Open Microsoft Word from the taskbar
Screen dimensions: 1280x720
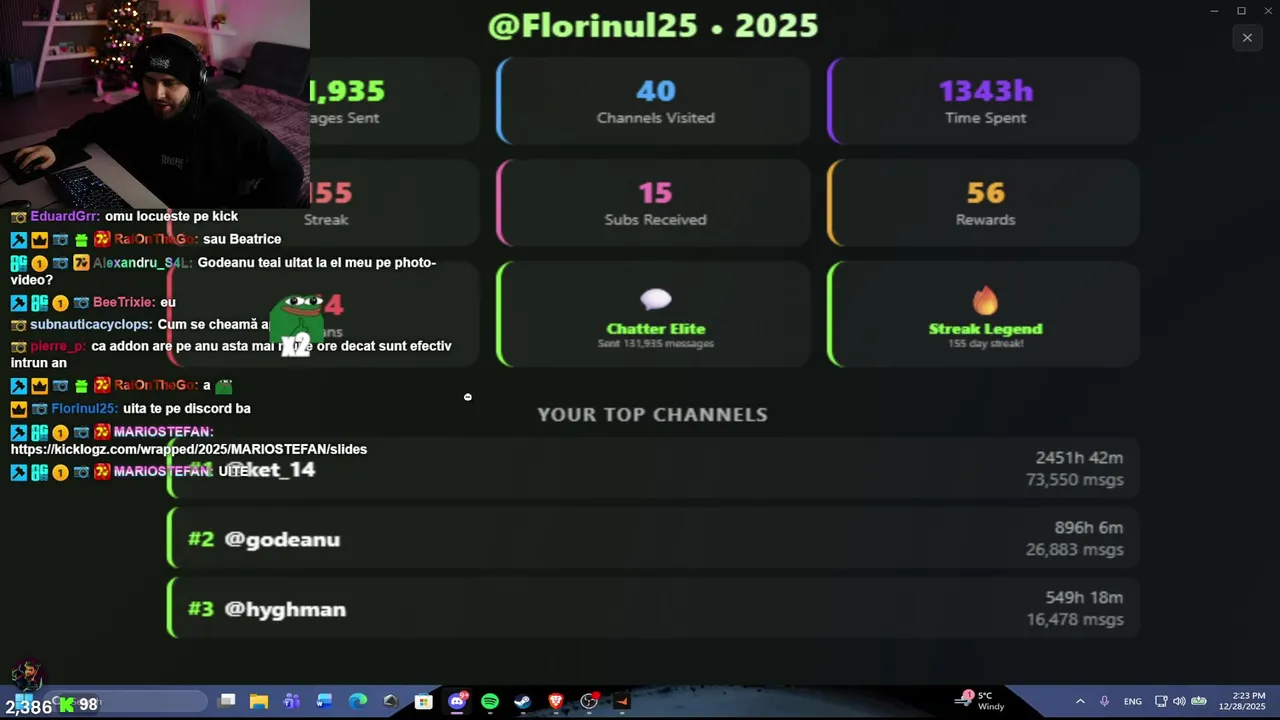(324, 701)
